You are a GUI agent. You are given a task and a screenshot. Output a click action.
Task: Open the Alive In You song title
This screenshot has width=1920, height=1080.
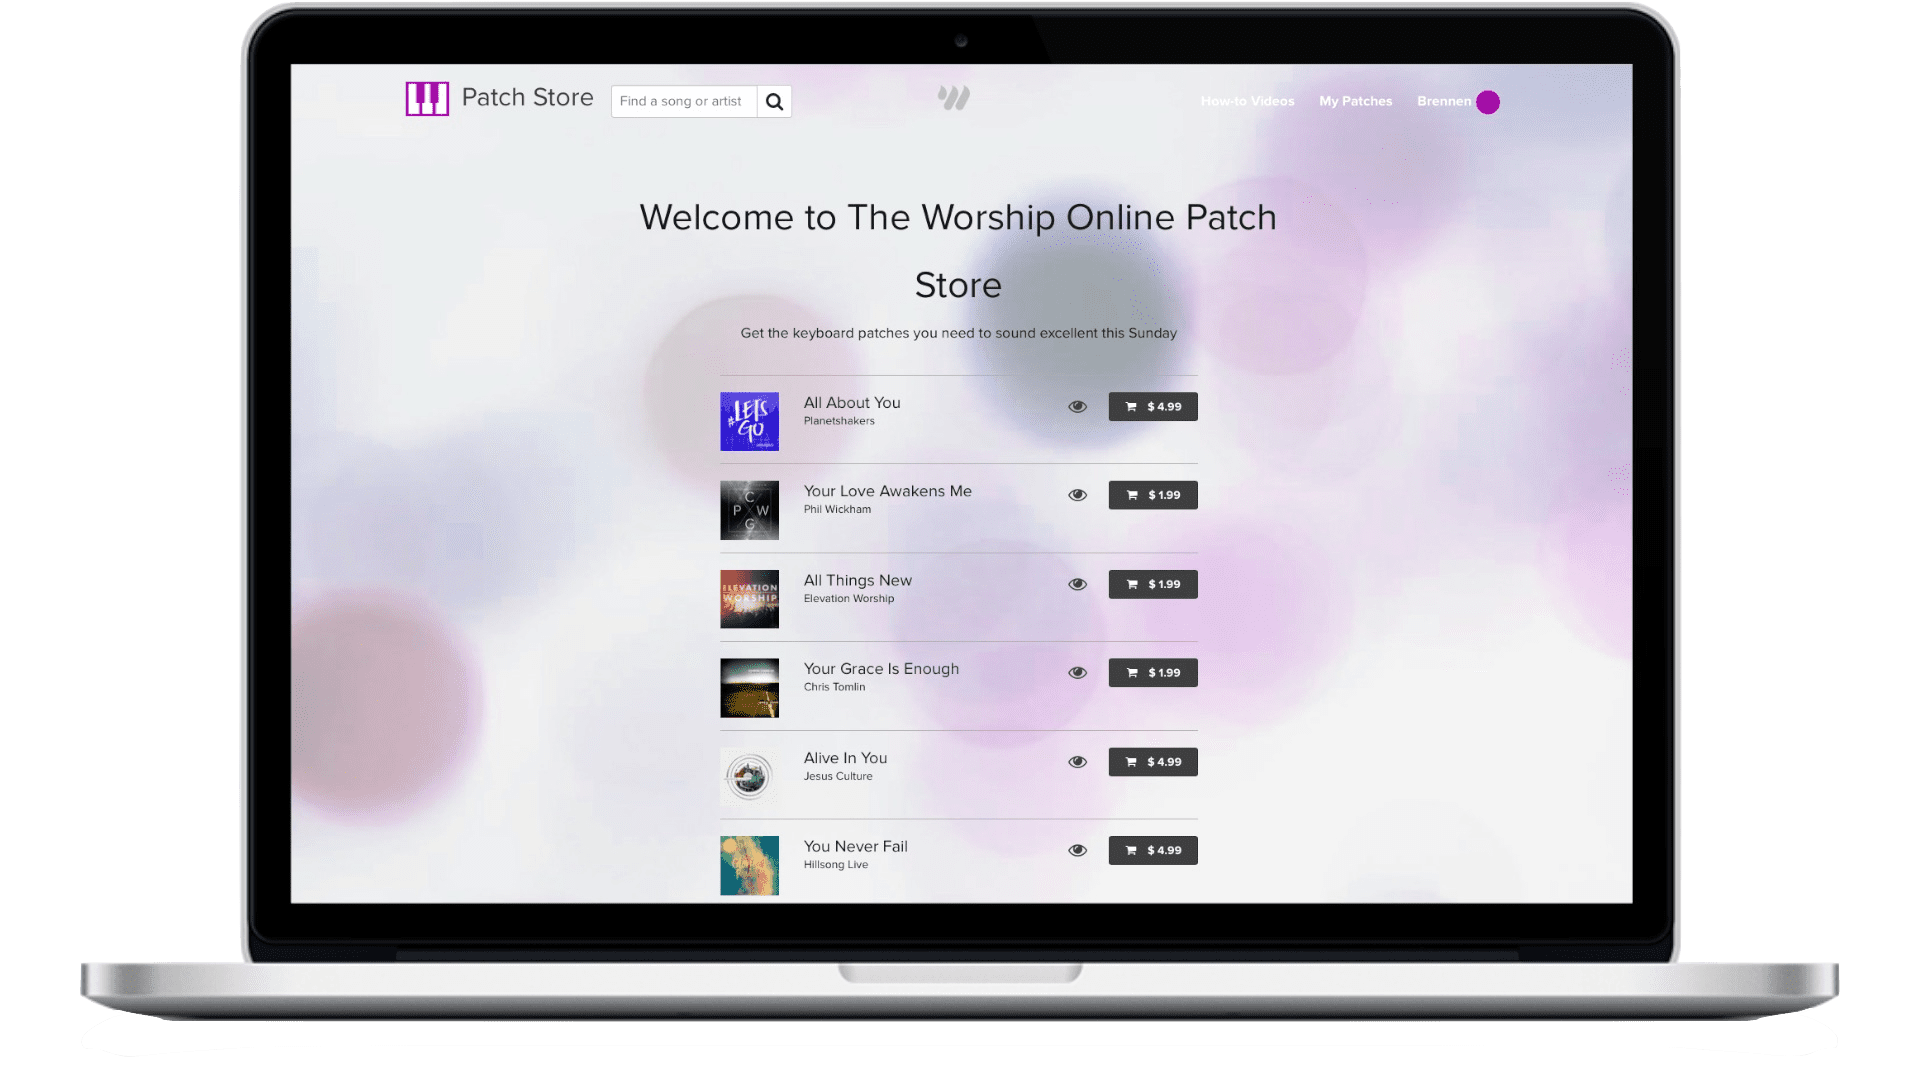(x=845, y=758)
